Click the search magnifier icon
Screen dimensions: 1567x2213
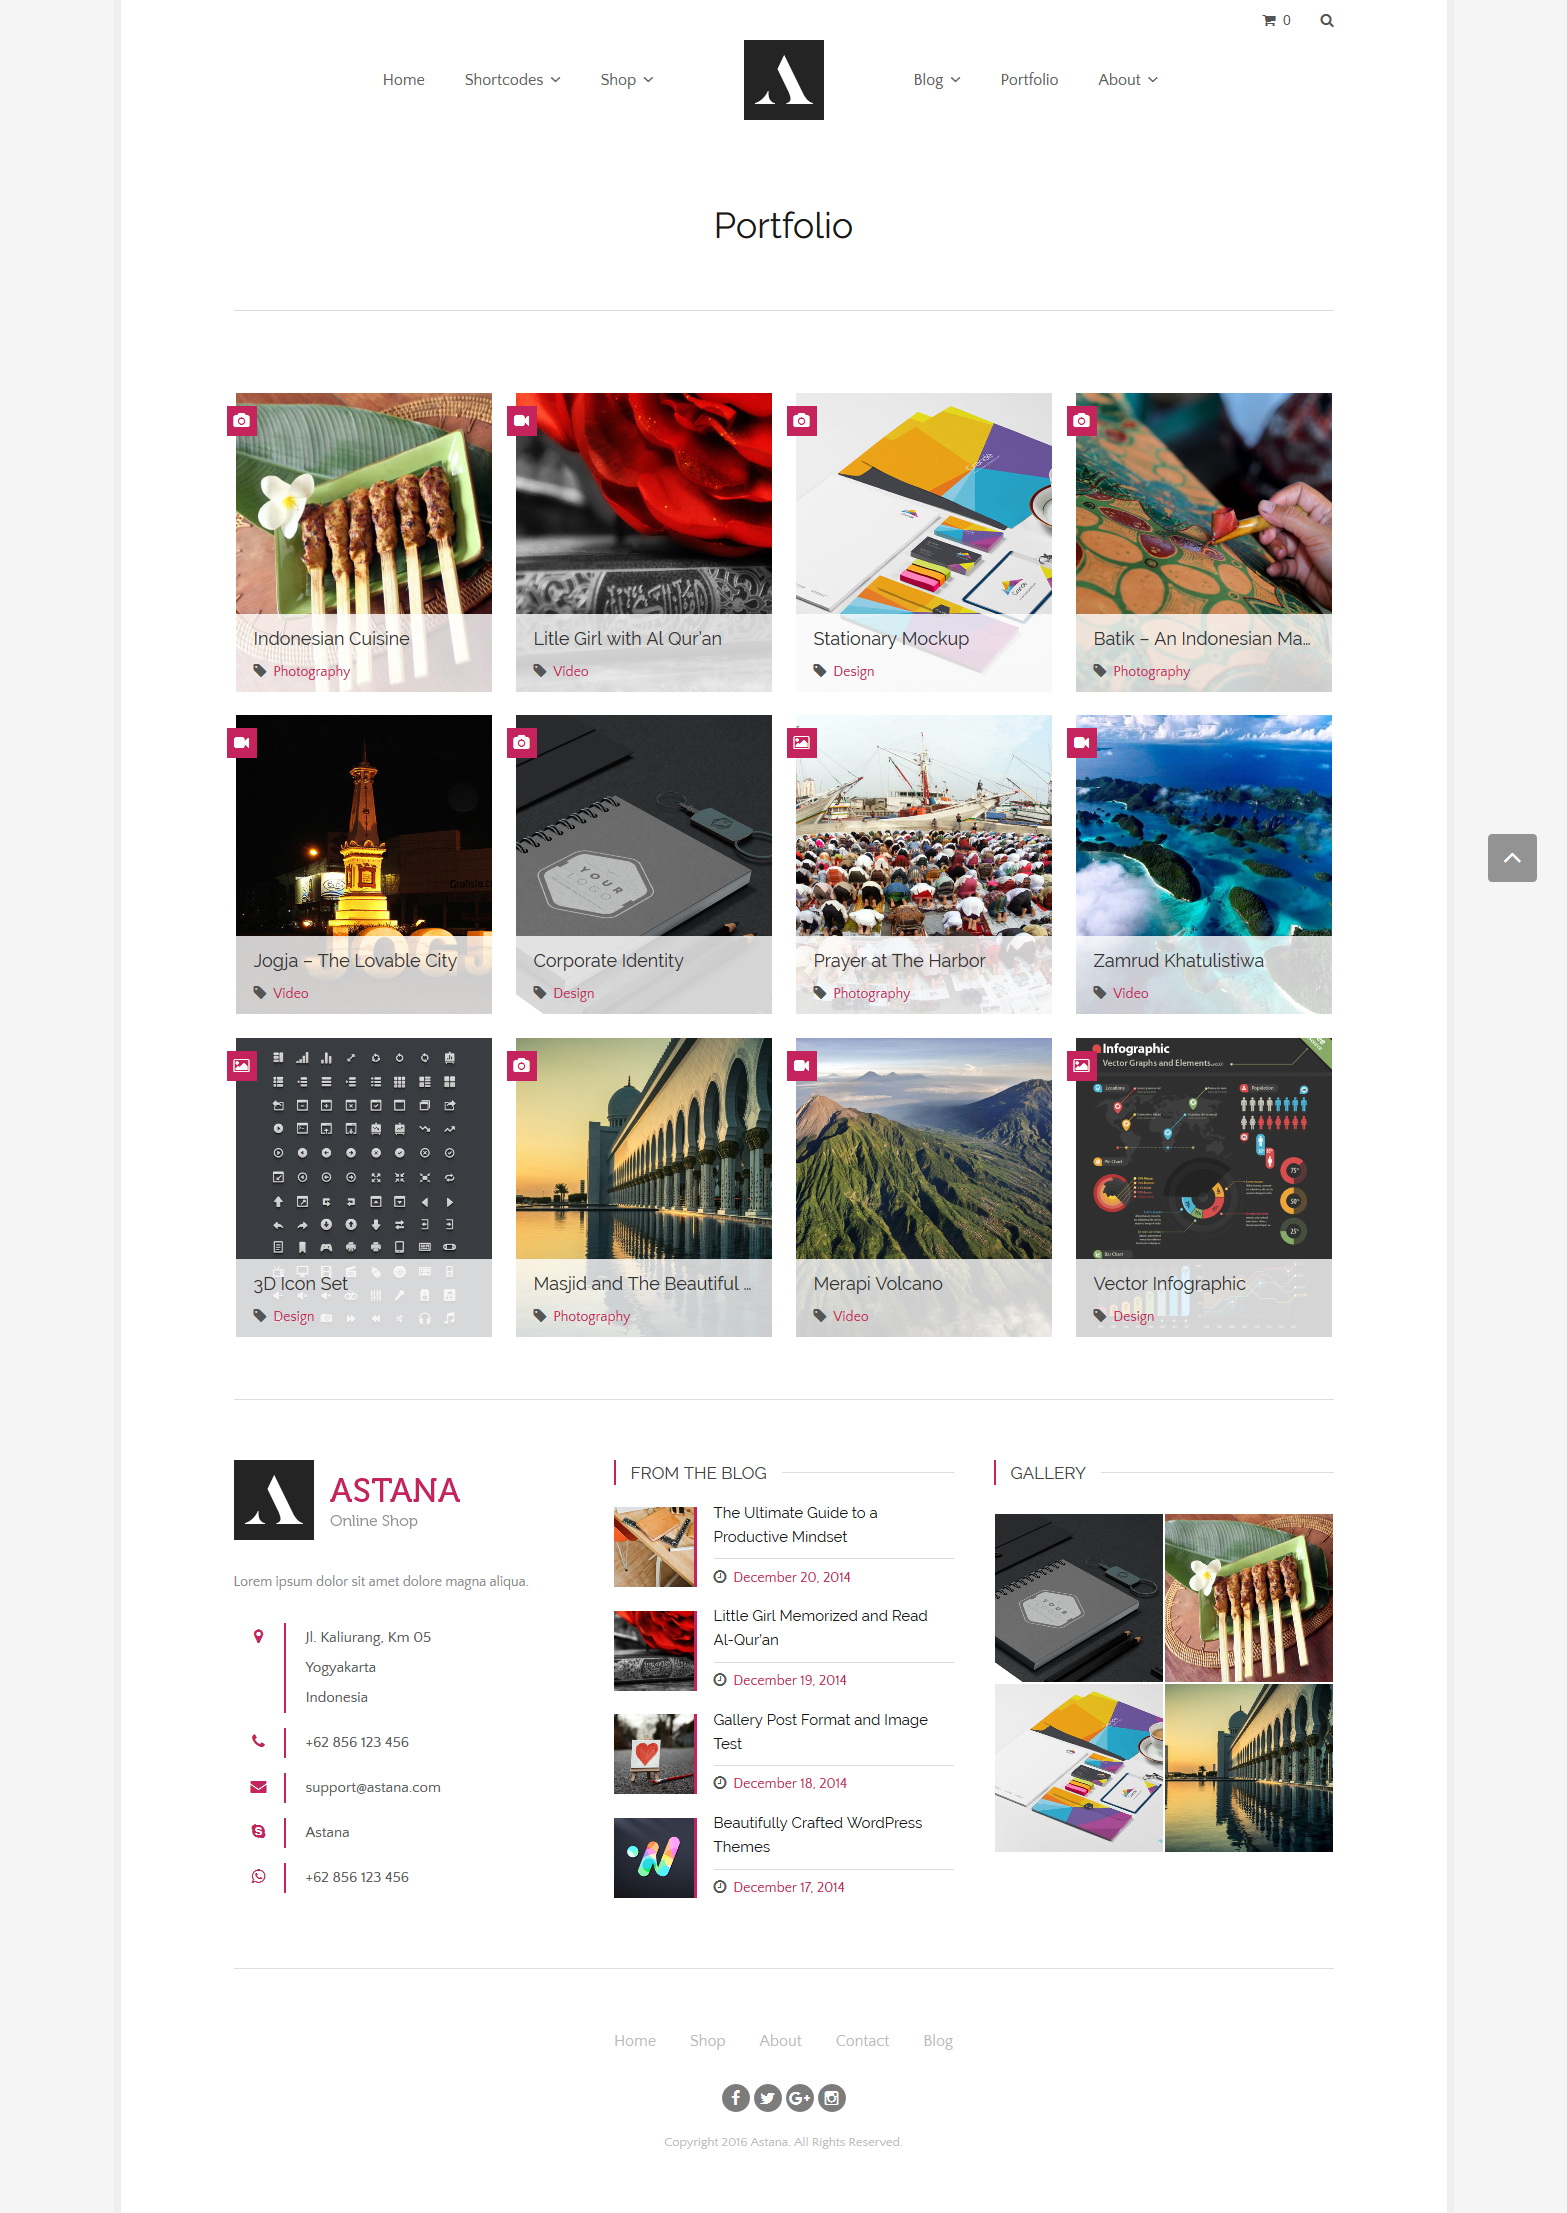1326,20
